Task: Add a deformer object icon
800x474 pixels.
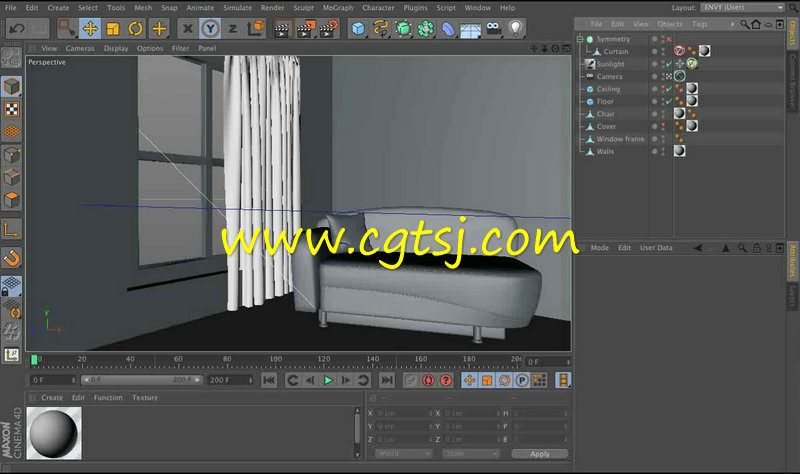Action: tap(448, 29)
